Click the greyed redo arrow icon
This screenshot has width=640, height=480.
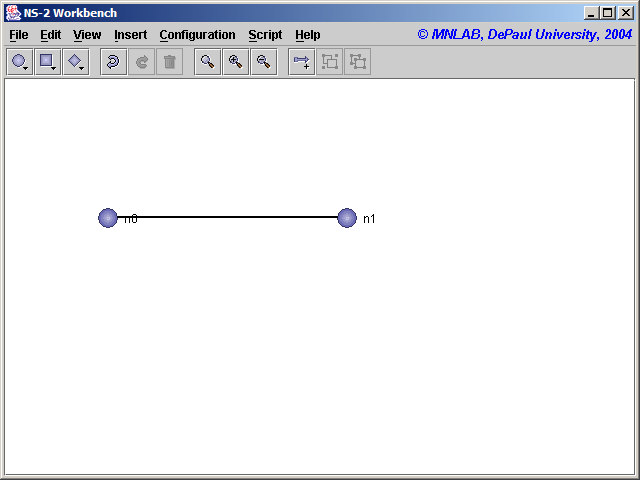141,62
